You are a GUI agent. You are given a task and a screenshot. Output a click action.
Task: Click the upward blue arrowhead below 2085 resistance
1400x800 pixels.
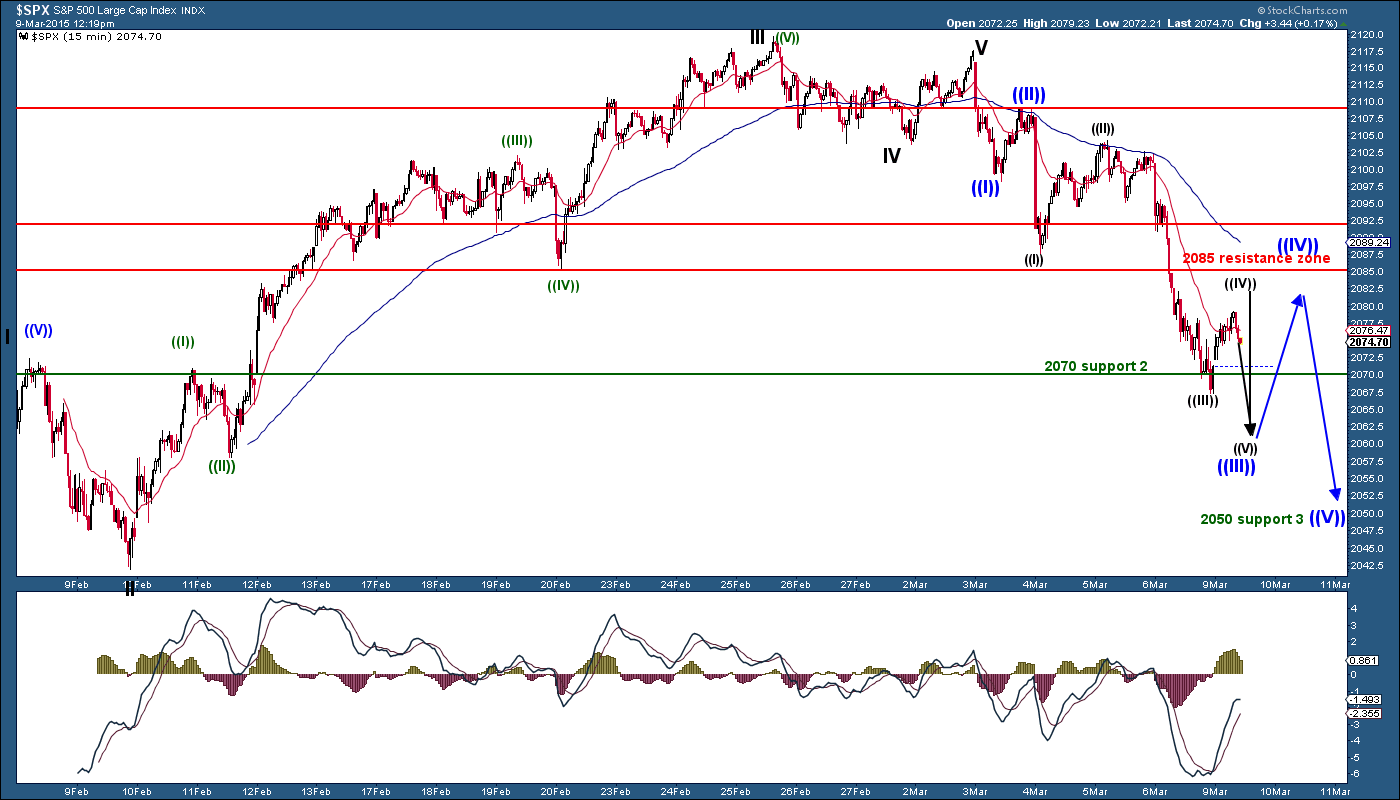pos(1299,301)
